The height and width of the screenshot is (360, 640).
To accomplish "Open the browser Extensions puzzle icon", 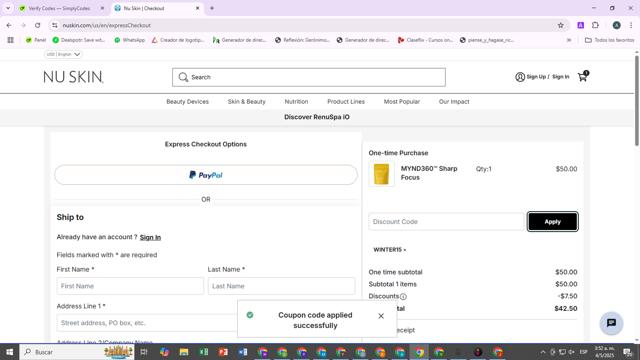I will click(595, 25).
